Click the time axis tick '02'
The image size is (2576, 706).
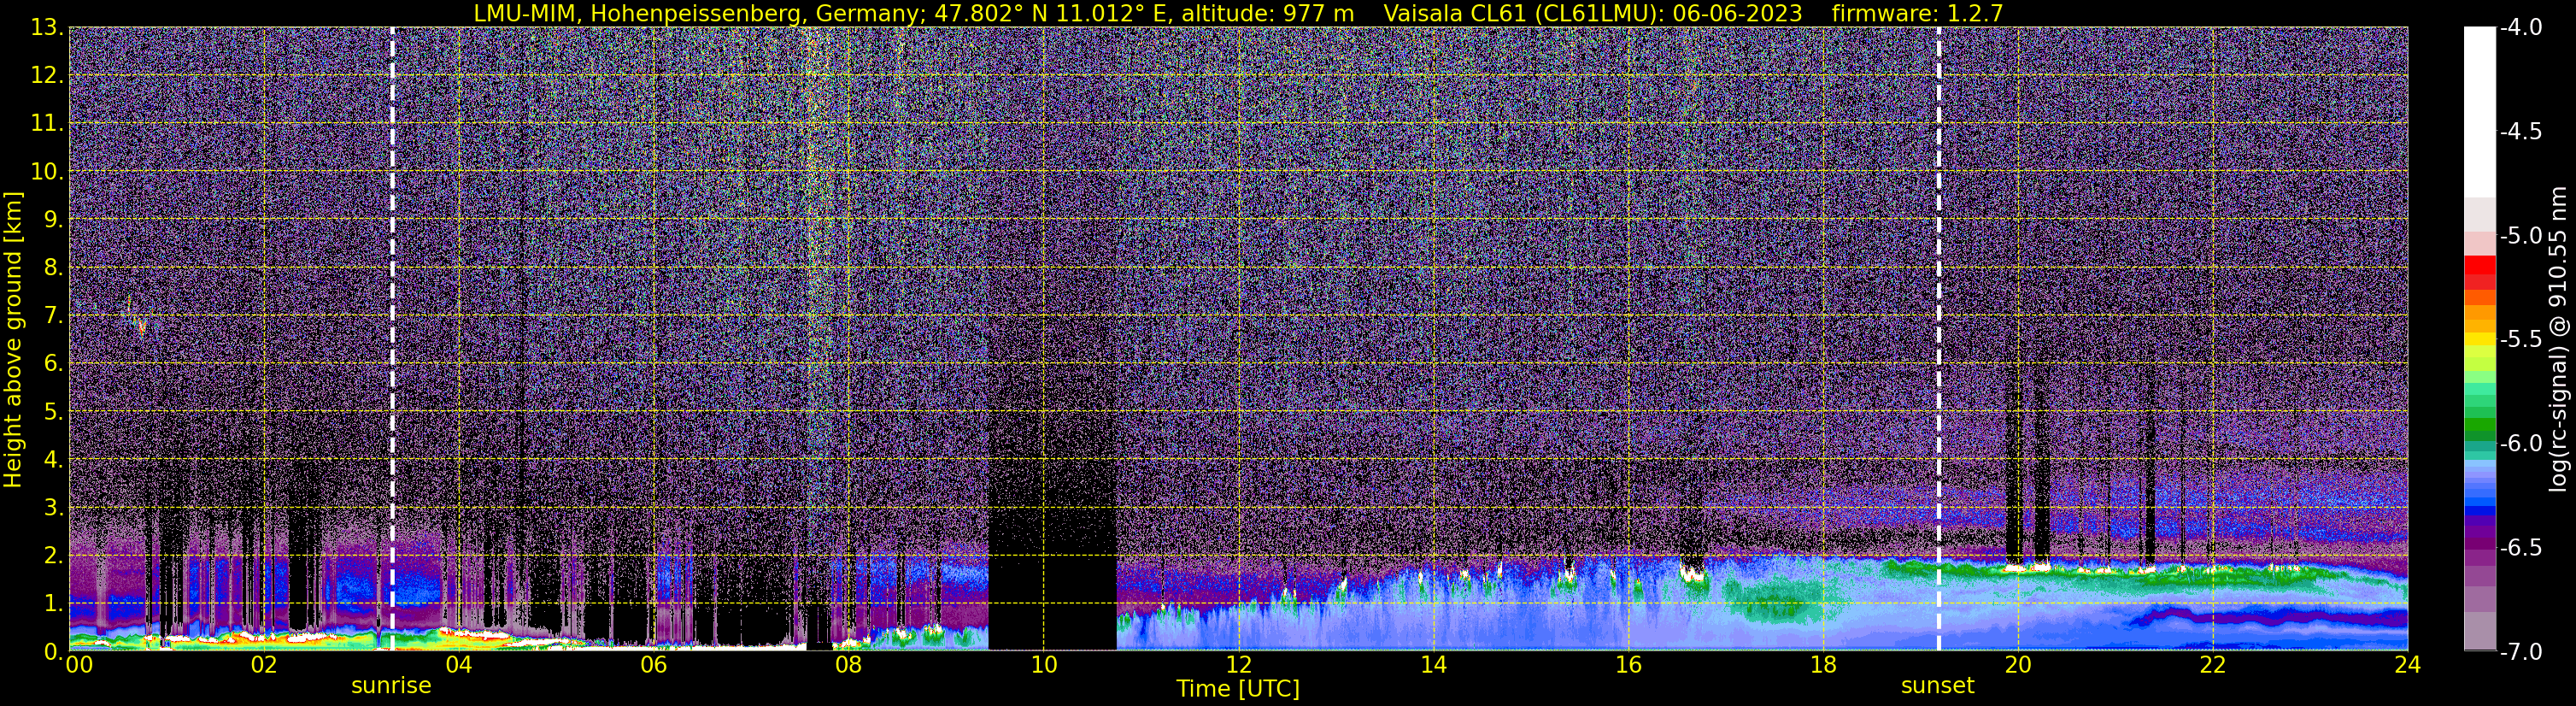[263, 665]
